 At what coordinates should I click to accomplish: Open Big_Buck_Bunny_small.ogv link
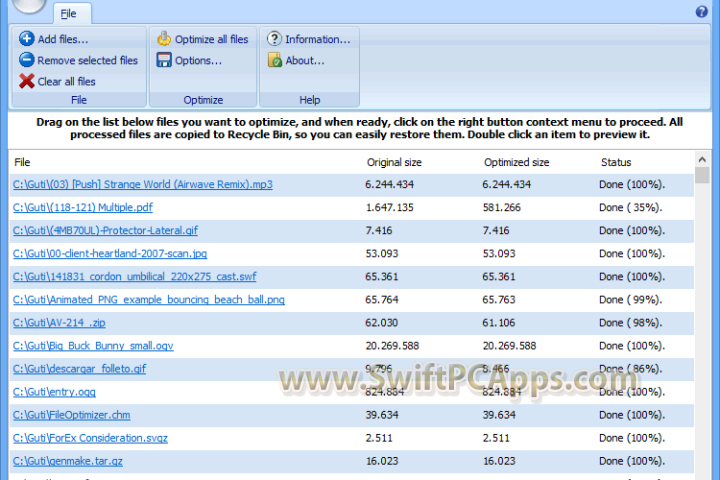click(x=93, y=345)
